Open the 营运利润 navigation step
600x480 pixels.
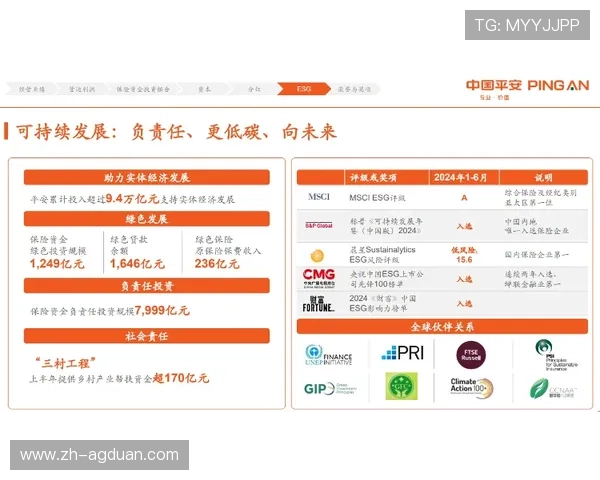[x=82, y=89]
